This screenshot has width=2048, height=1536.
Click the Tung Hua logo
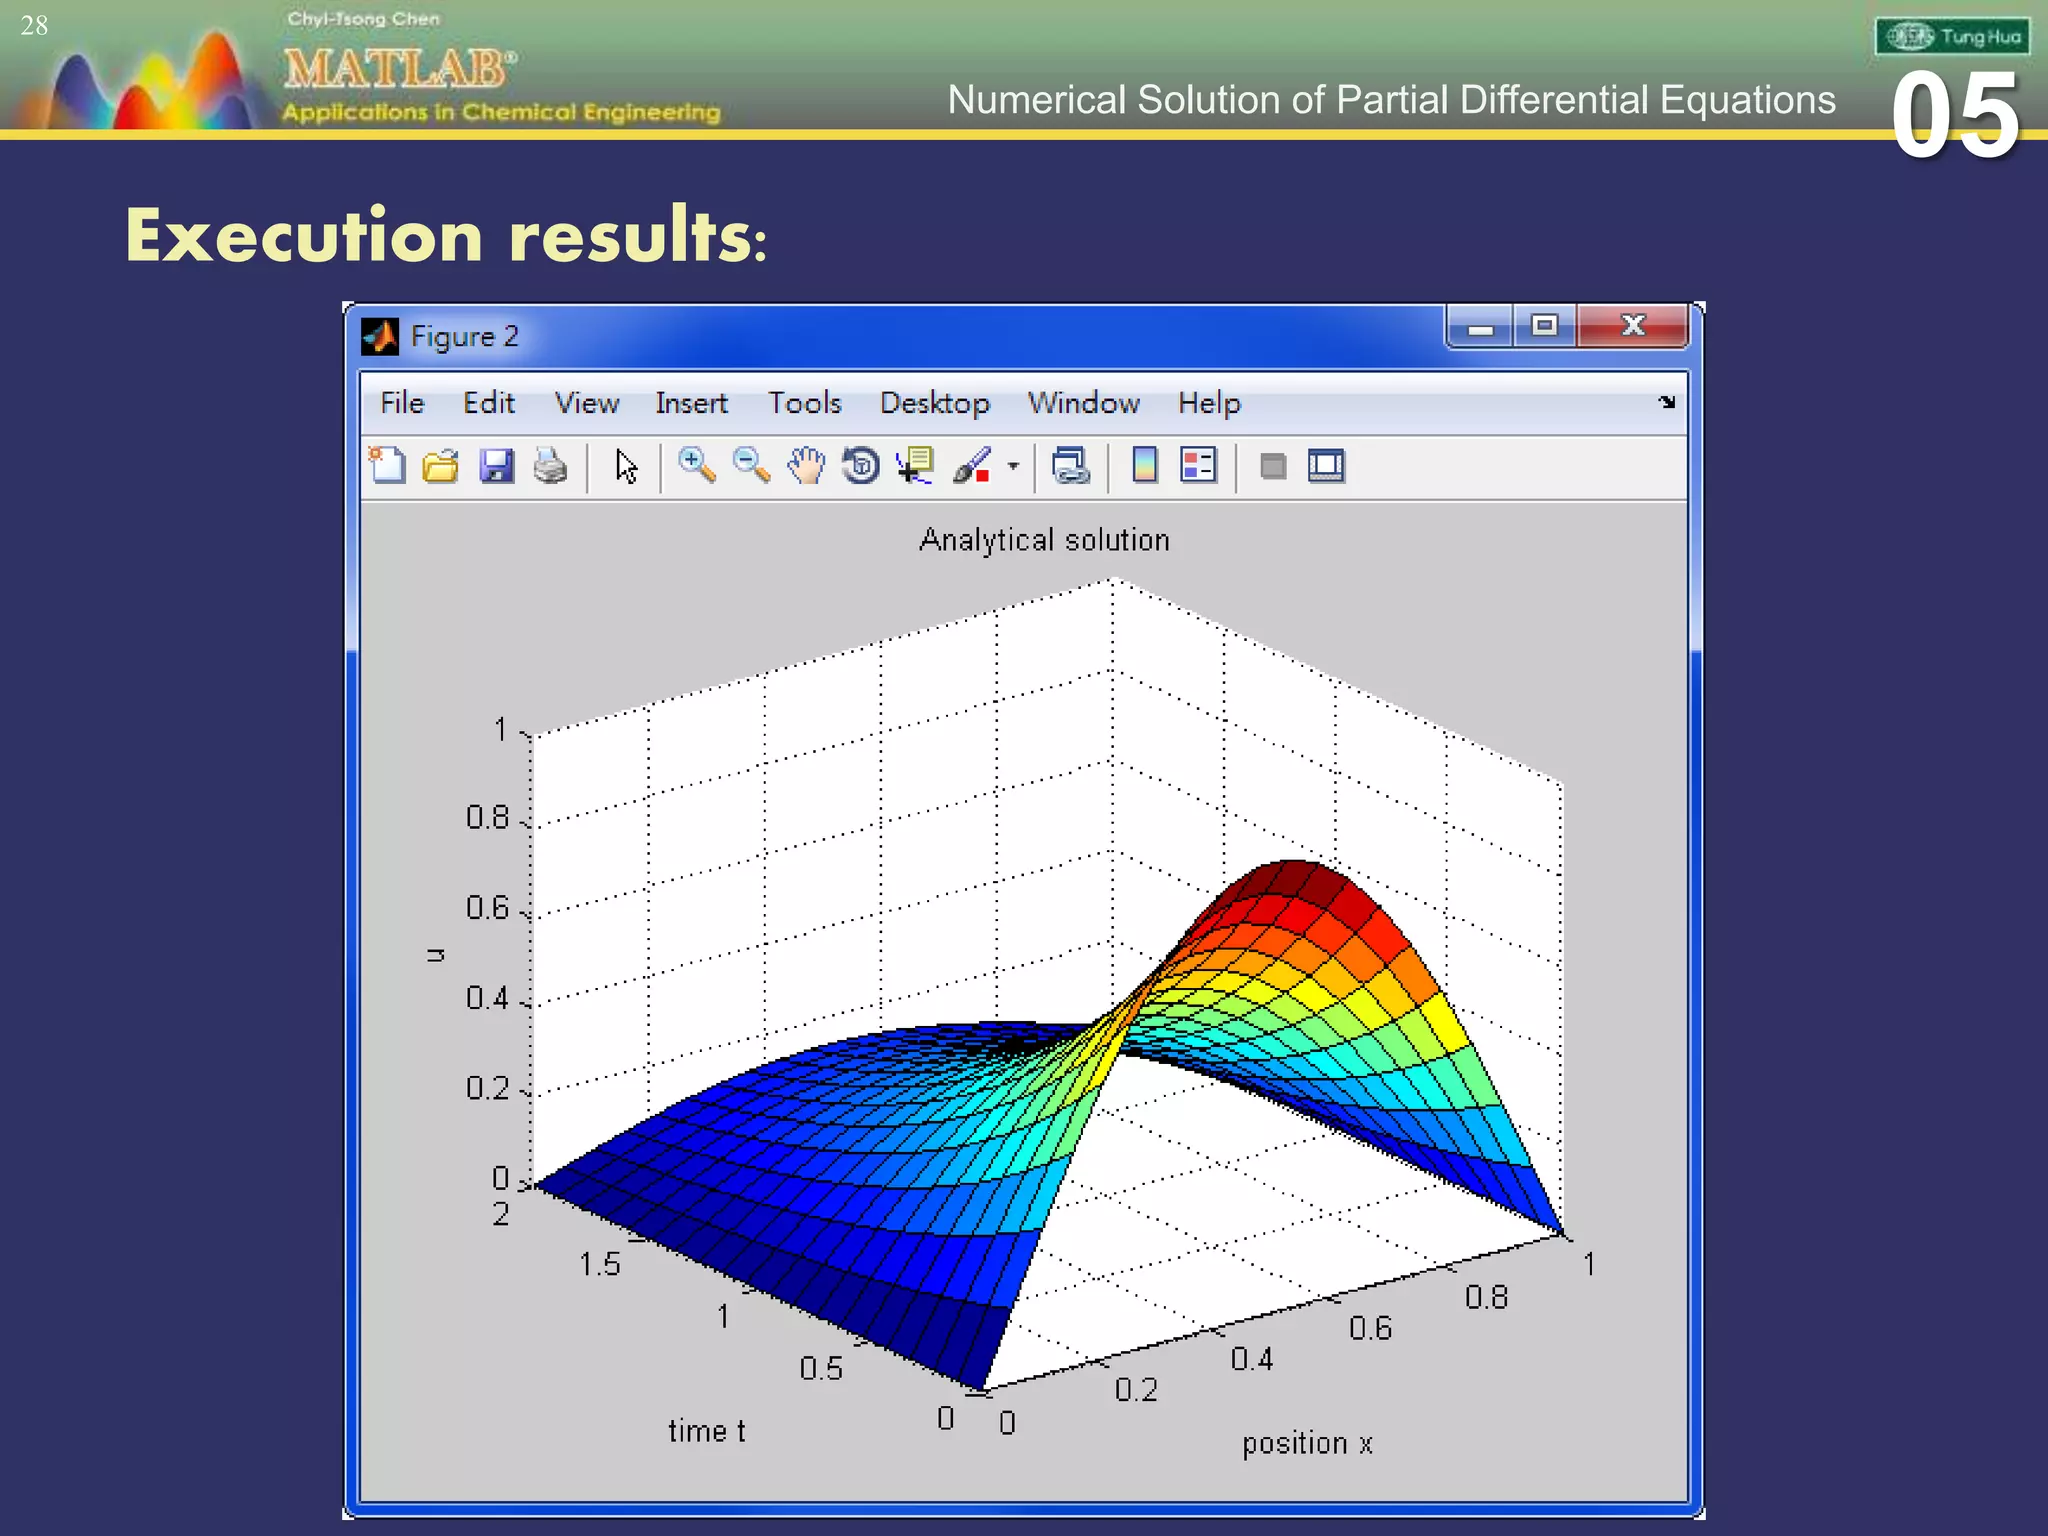point(1952,37)
